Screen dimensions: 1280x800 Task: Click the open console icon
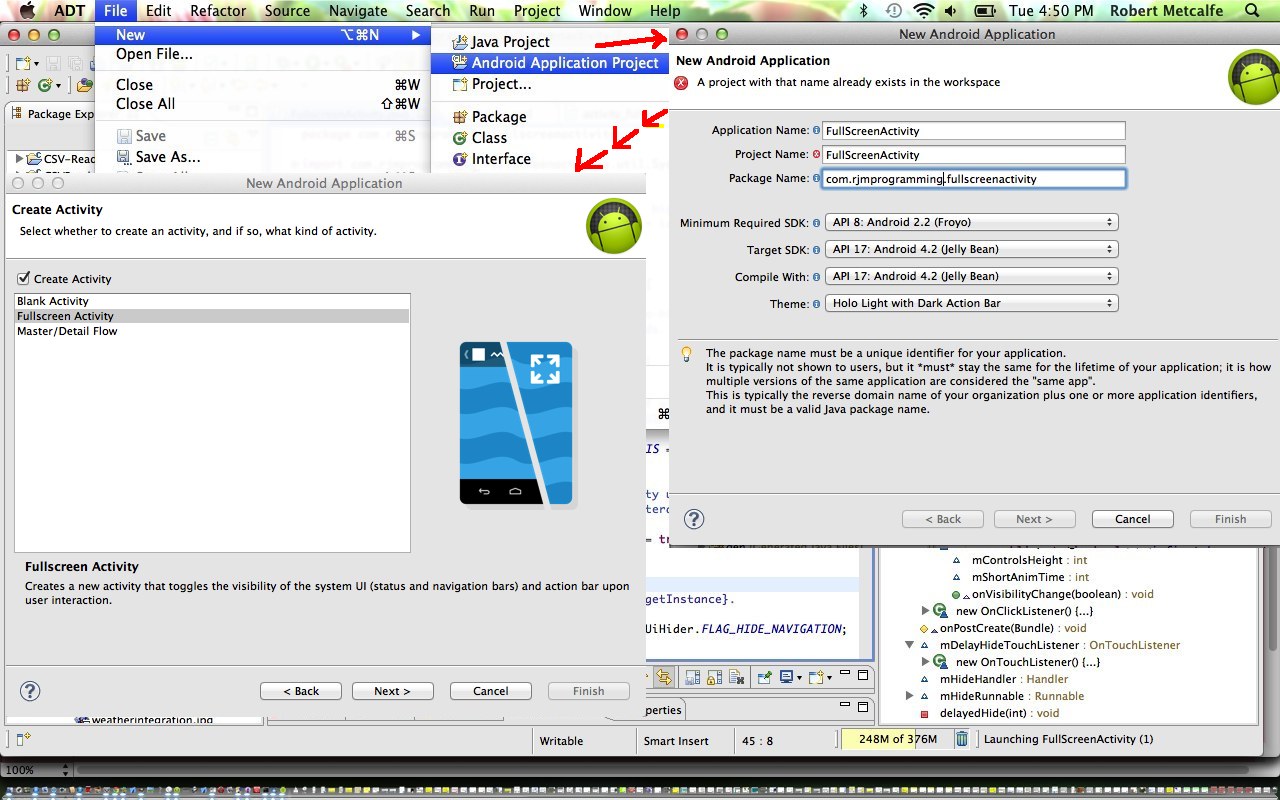click(816, 678)
